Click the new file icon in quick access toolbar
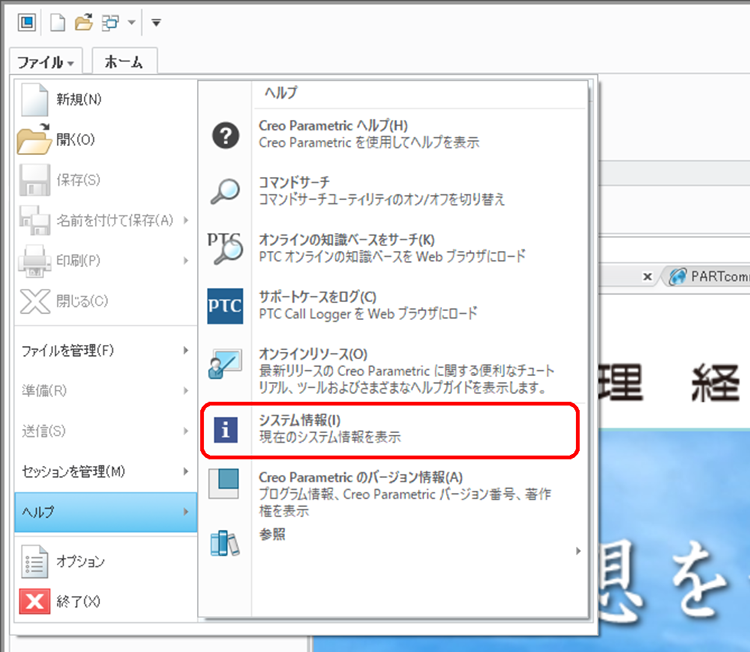The height and width of the screenshot is (652, 750). tap(59, 22)
